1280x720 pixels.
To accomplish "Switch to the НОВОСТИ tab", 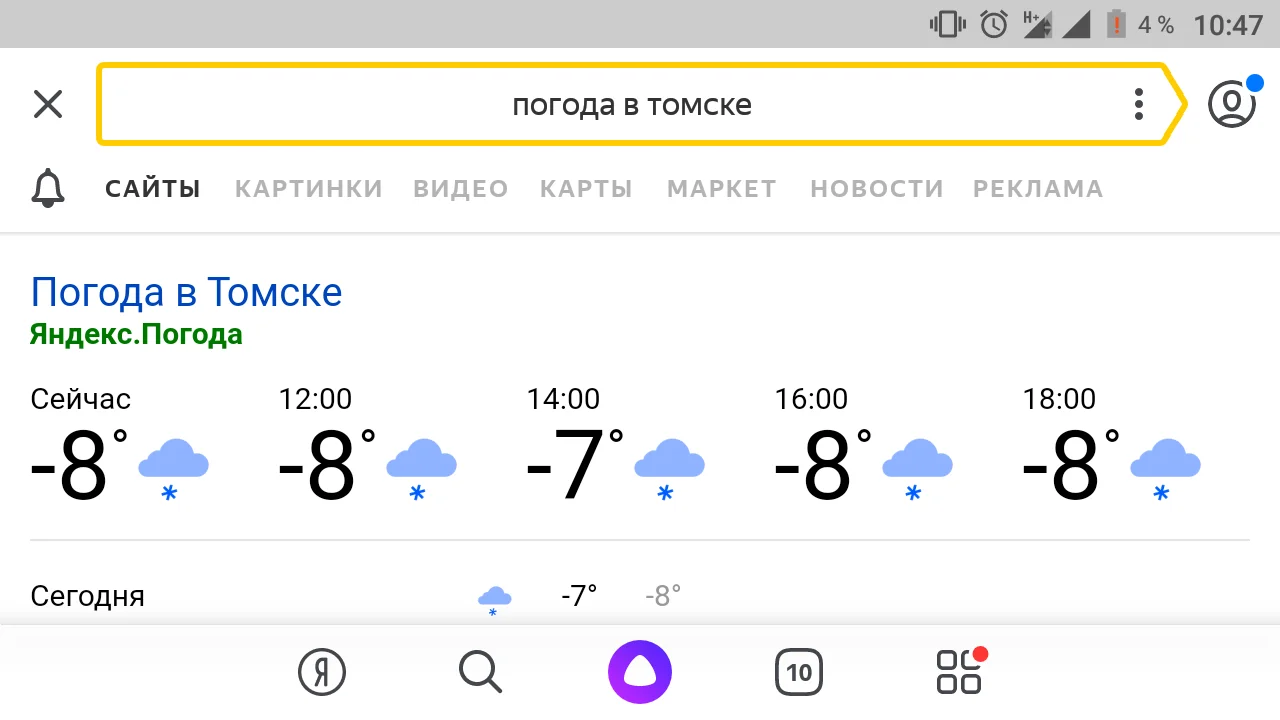I will click(876, 188).
